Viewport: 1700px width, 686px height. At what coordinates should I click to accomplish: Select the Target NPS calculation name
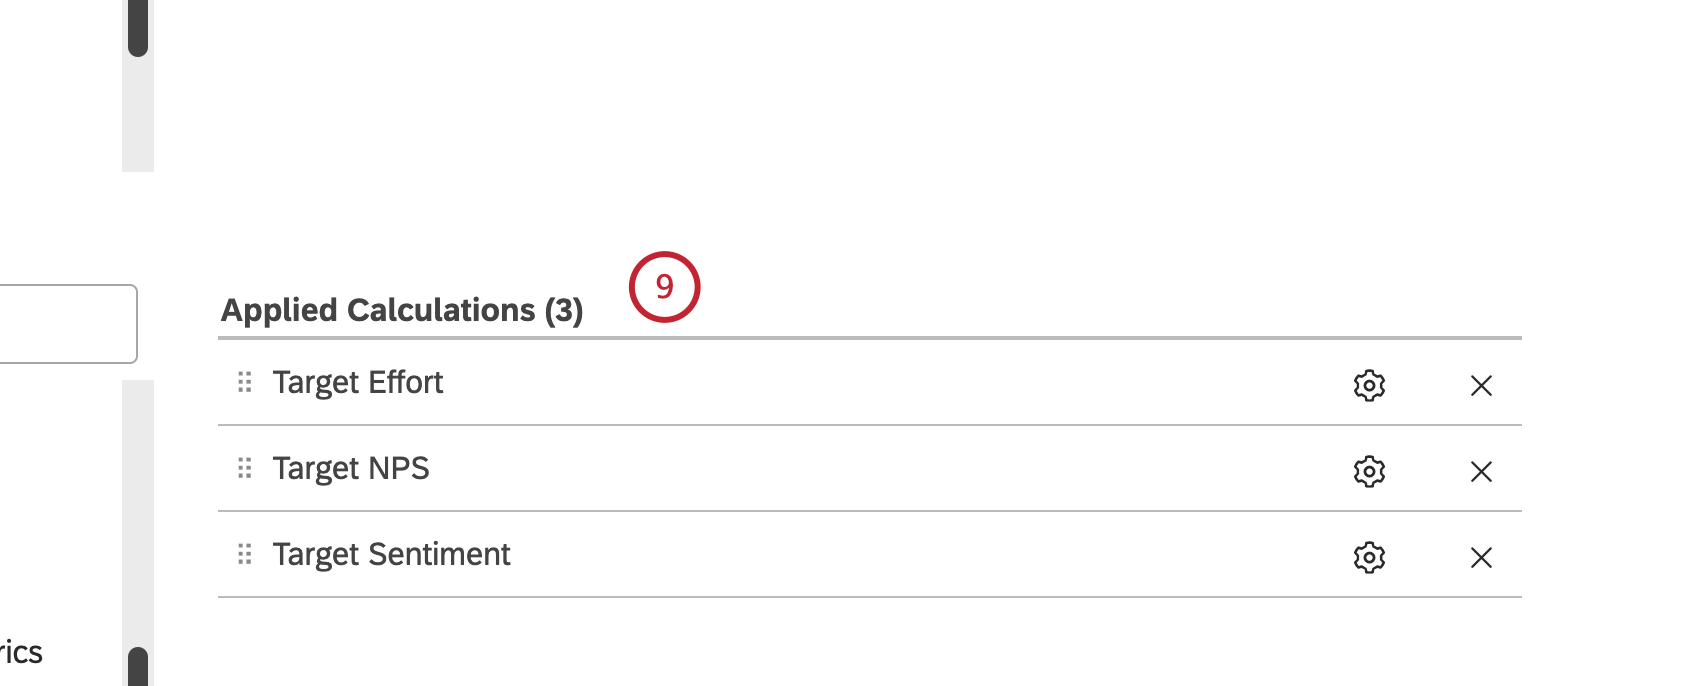[x=350, y=468]
